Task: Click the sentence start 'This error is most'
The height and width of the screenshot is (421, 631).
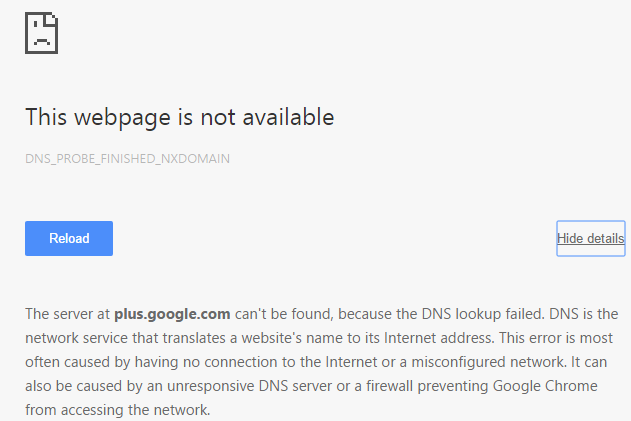Action: pos(556,338)
